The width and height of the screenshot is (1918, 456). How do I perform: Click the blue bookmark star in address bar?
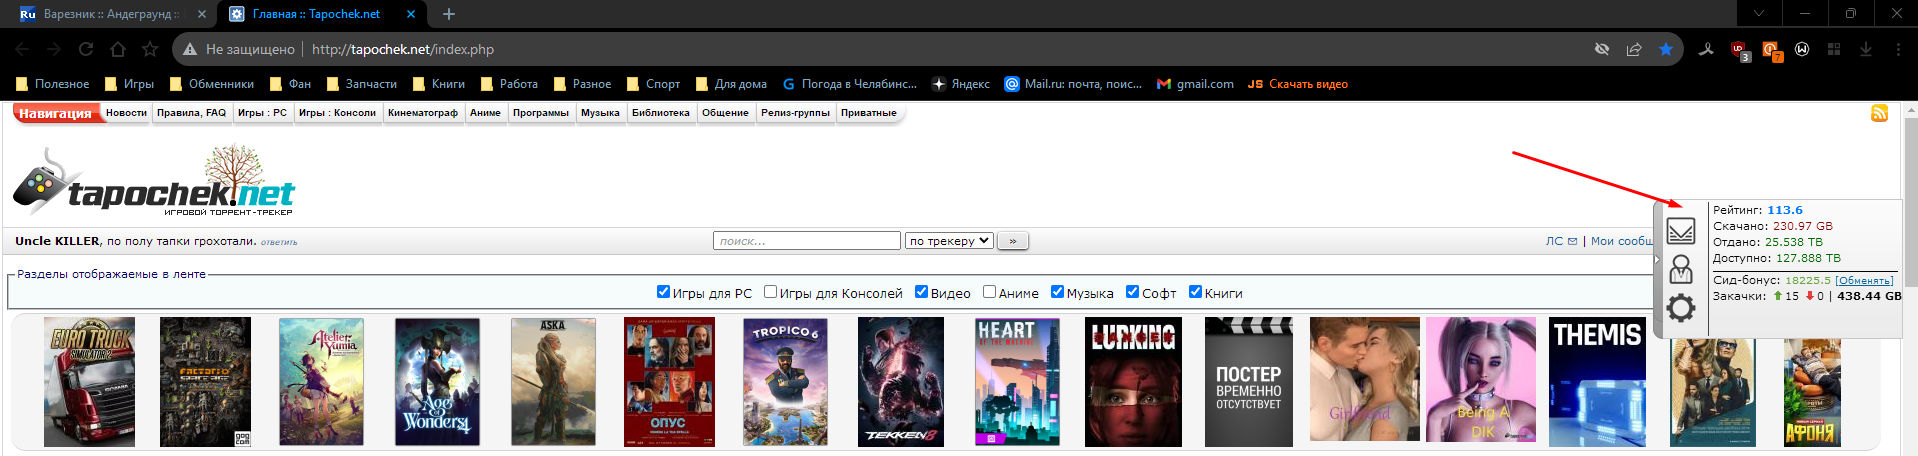coord(1665,49)
